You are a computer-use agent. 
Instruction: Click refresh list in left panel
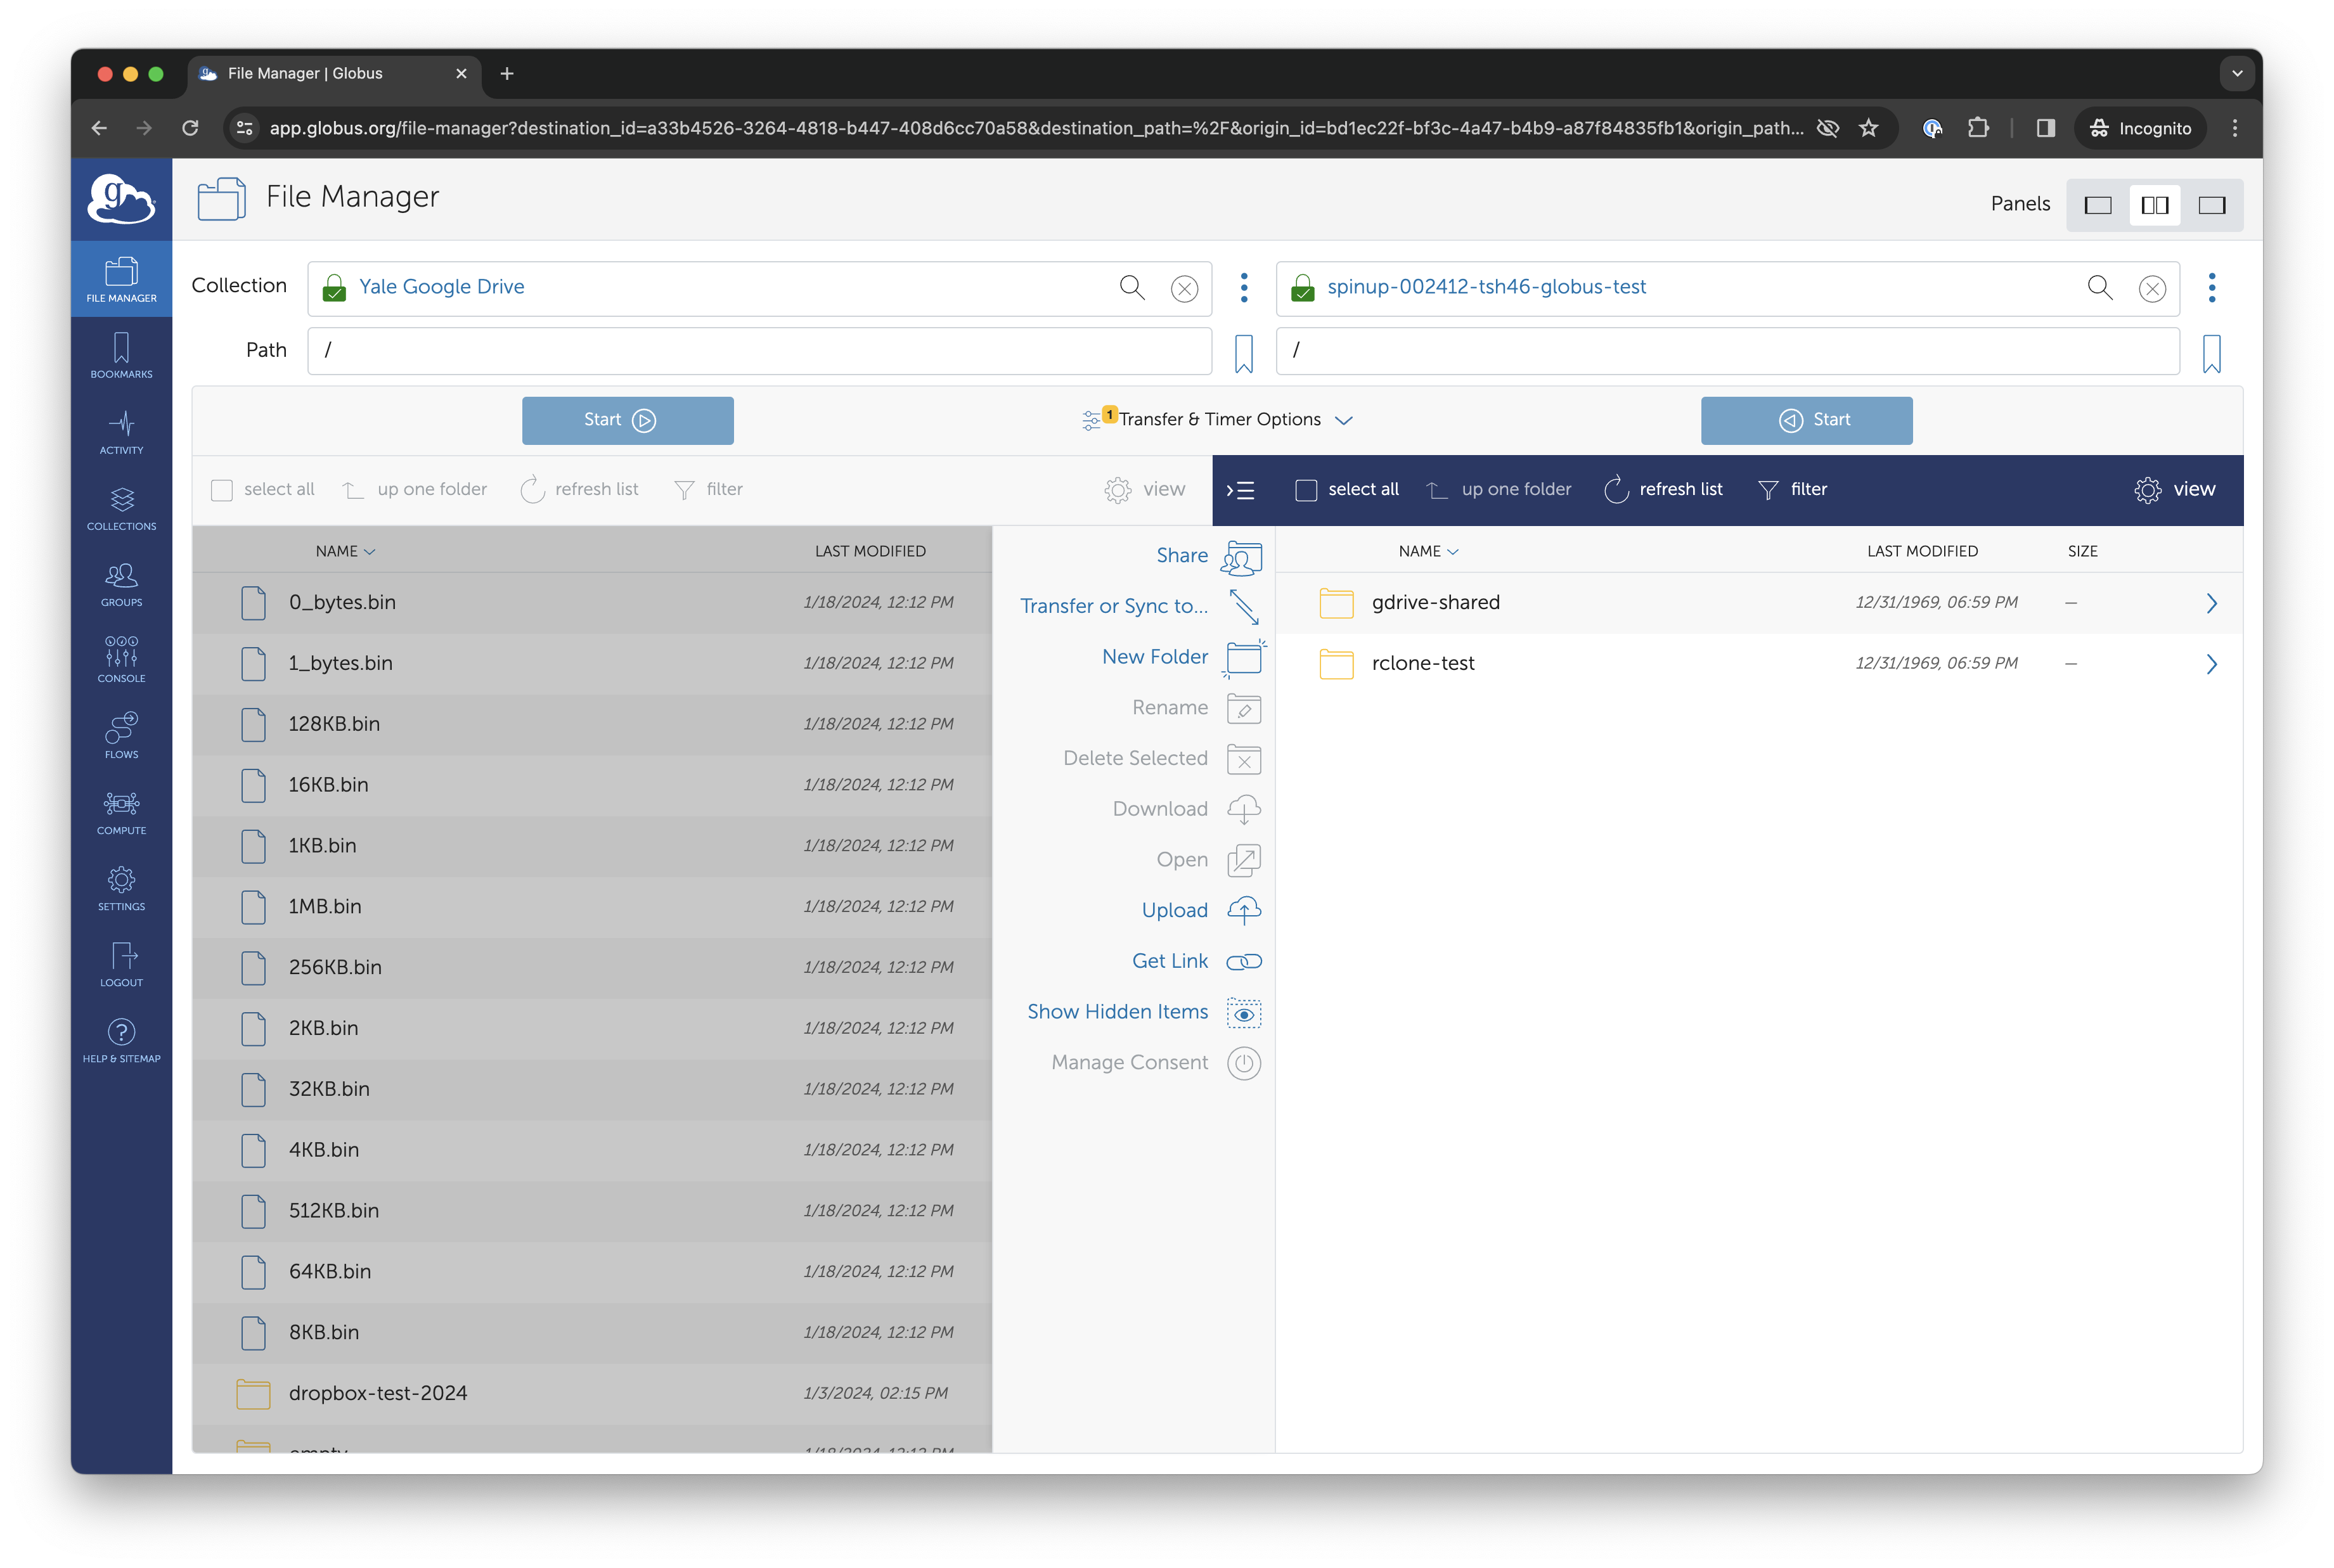[579, 490]
